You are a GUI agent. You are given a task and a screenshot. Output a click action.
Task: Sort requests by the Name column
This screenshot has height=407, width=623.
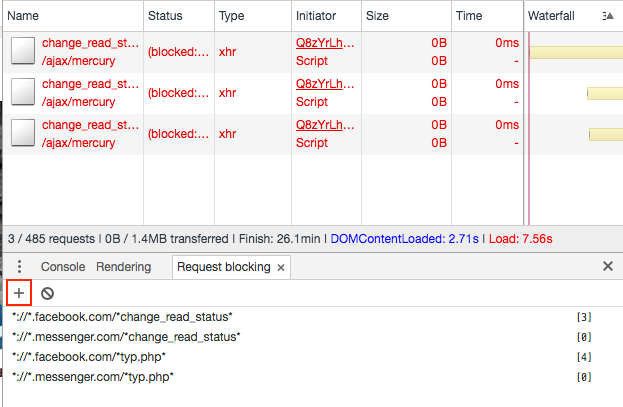[x=23, y=16]
